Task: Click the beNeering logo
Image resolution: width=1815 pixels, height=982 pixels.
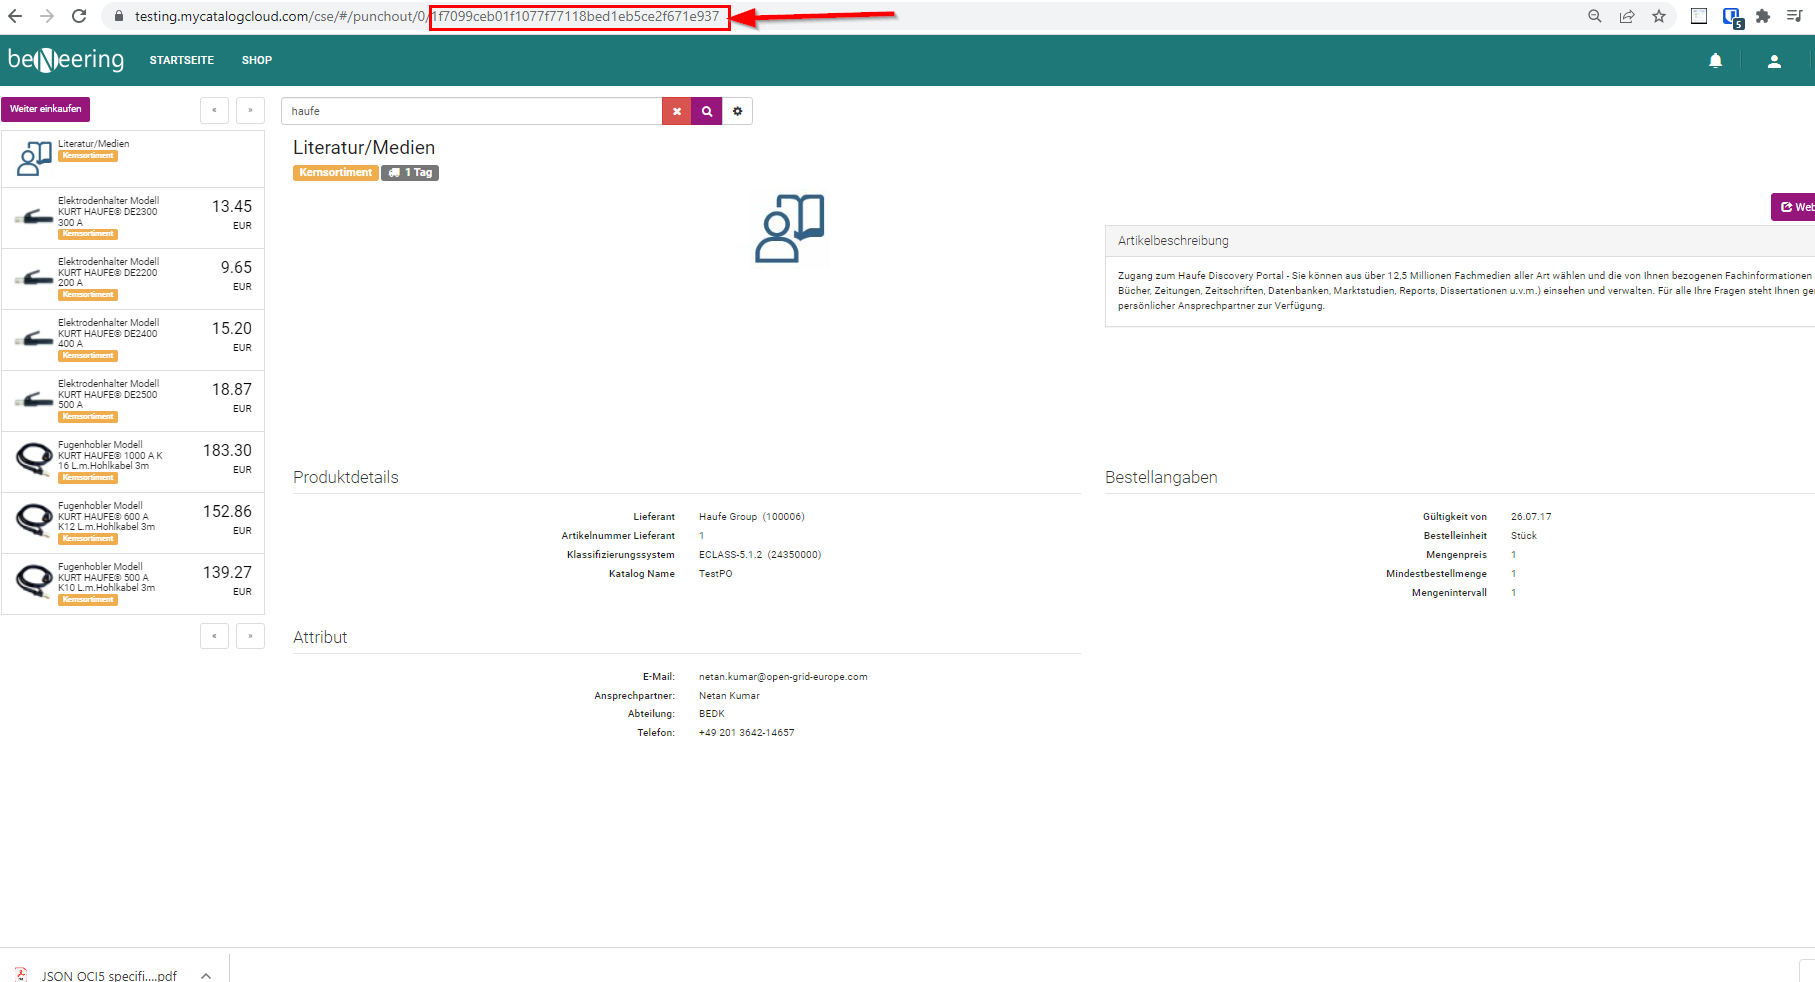Action: (x=66, y=60)
